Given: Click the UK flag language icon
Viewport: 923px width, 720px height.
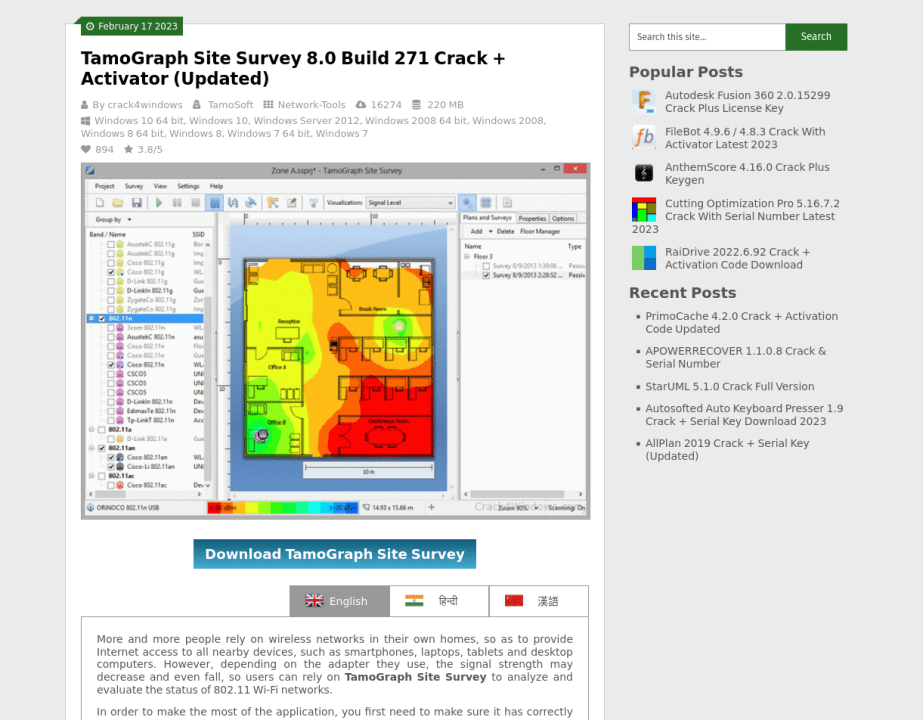Looking at the screenshot, I should (x=314, y=601).
